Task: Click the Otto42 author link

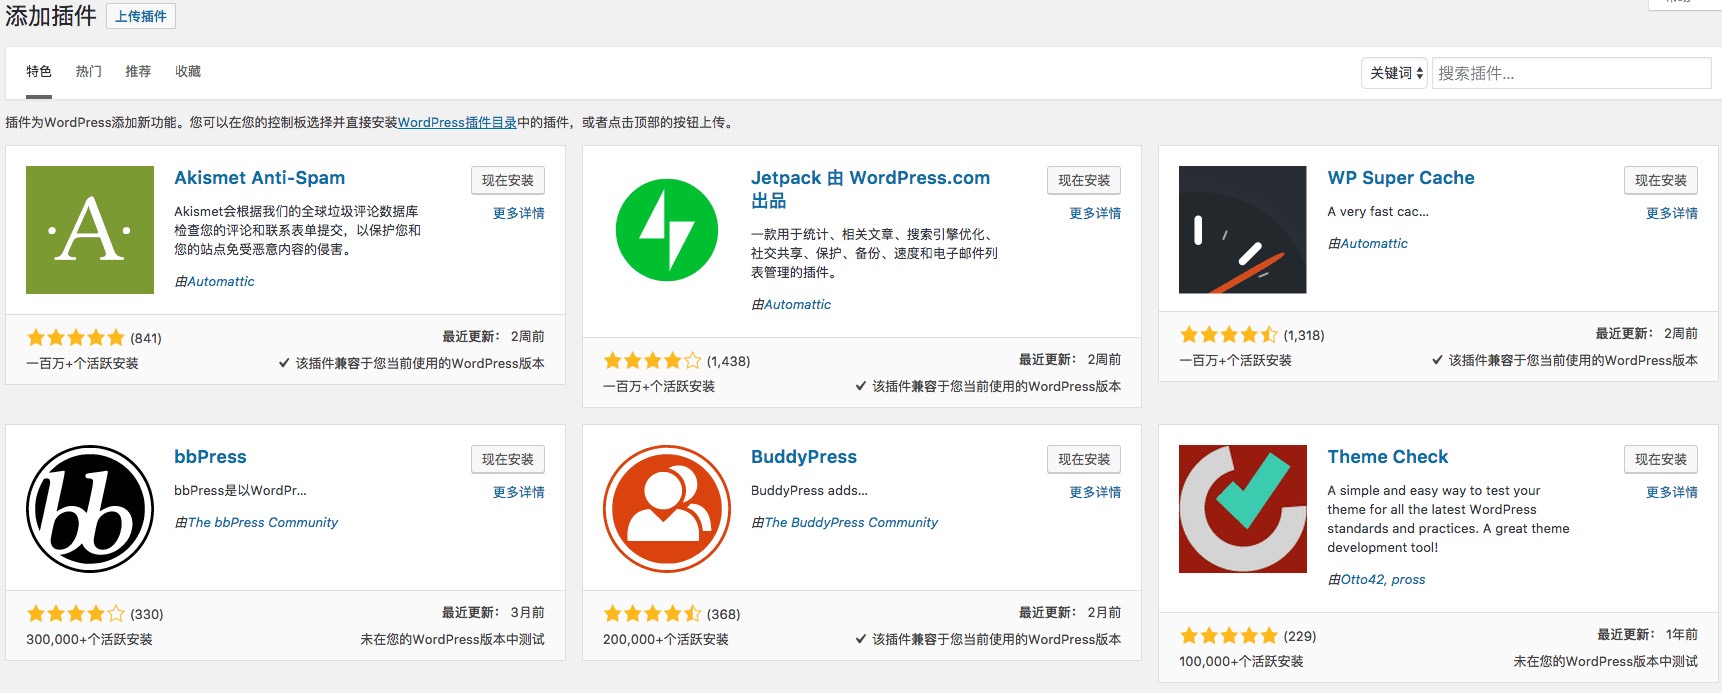Action: pos(1362,579)
